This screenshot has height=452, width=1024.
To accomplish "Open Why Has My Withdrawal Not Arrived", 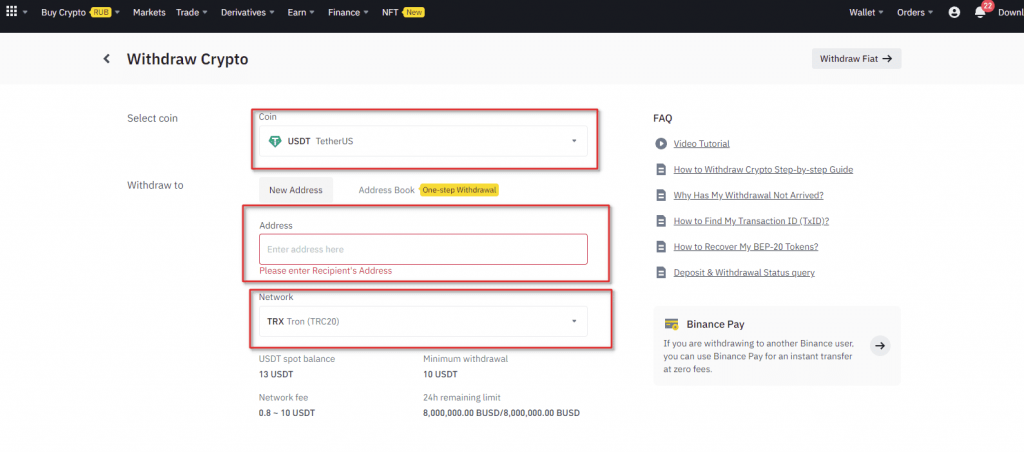I will point(748,195).
